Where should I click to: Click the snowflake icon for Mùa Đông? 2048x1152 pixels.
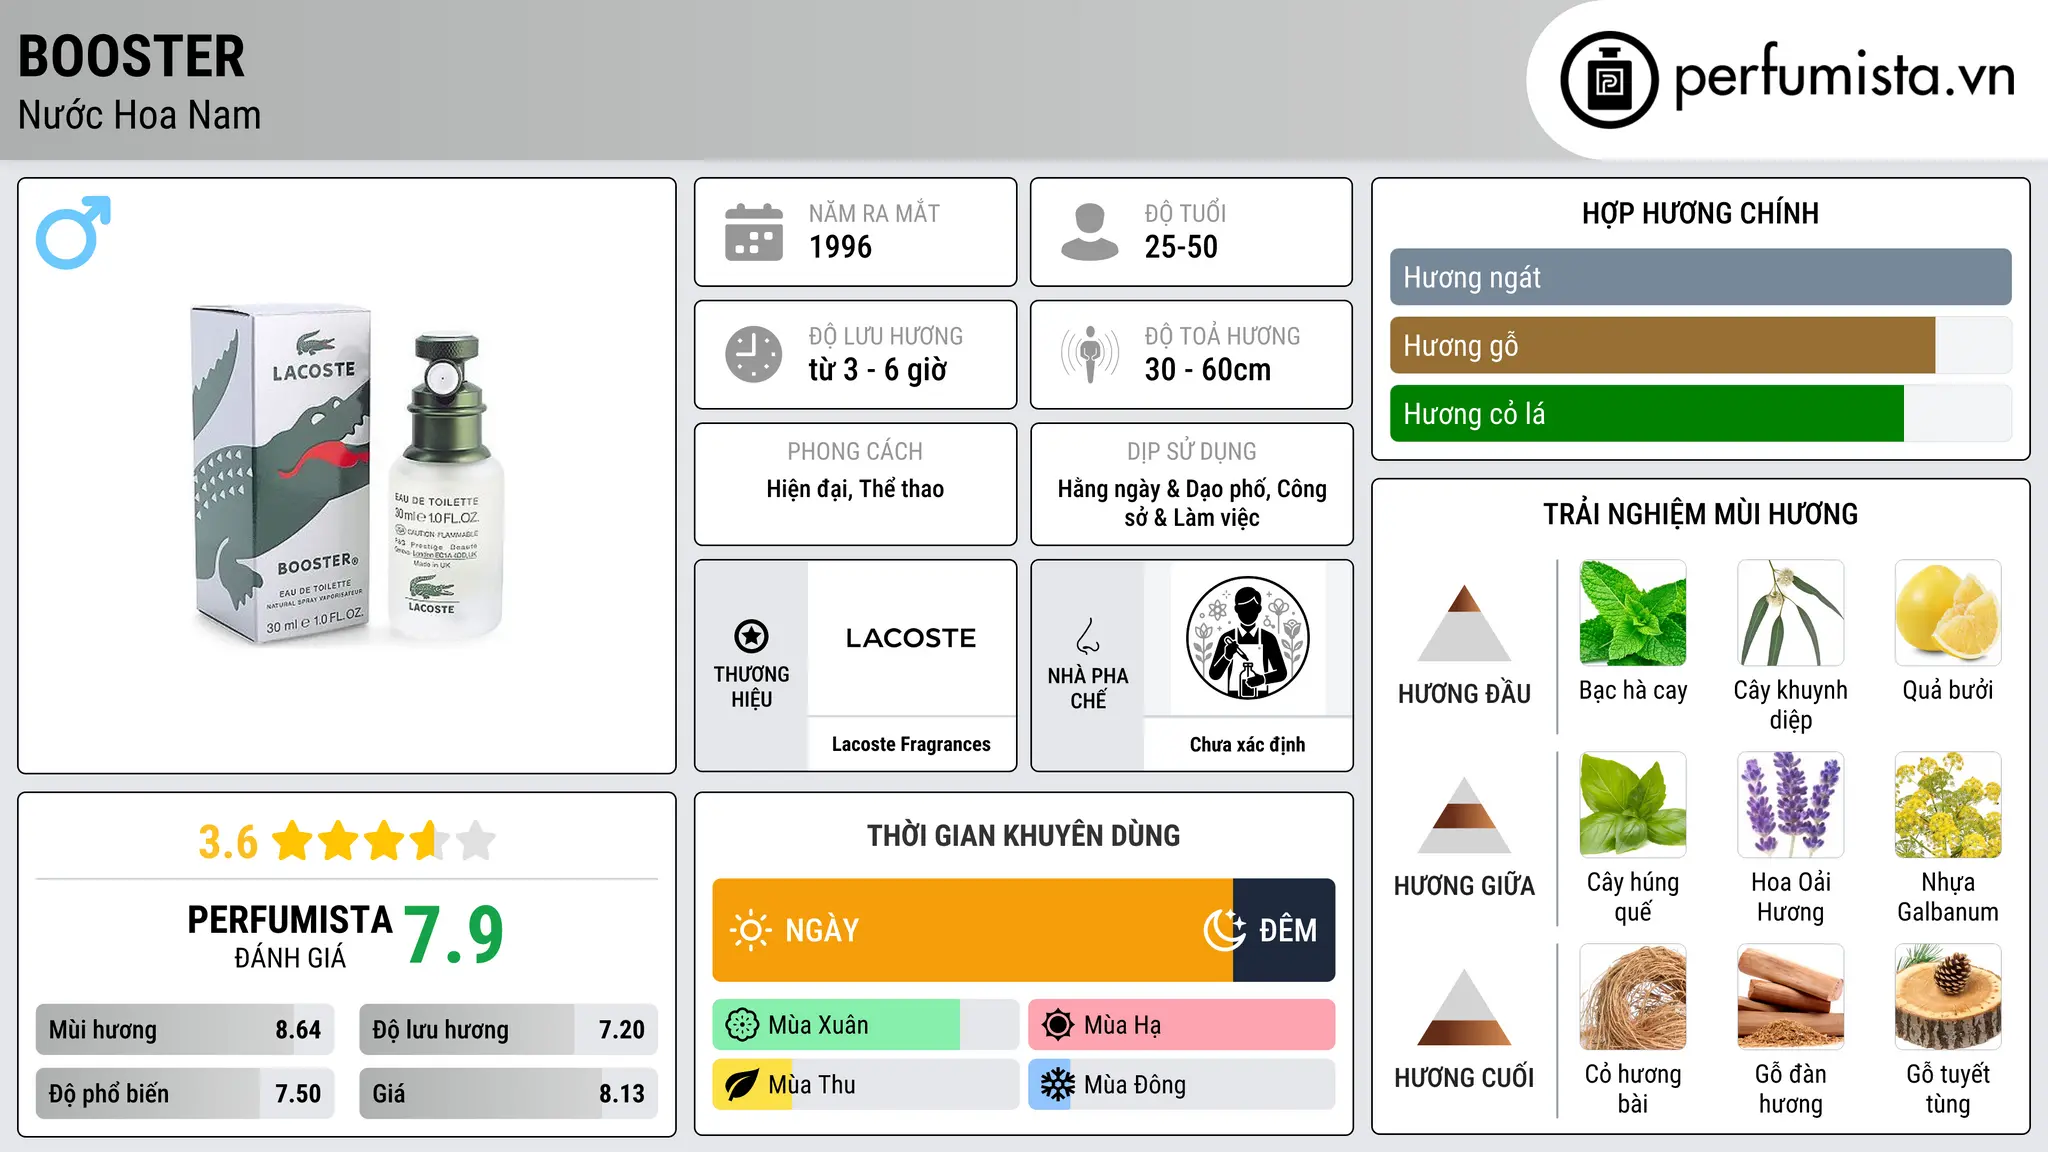pos(1058,1085)
